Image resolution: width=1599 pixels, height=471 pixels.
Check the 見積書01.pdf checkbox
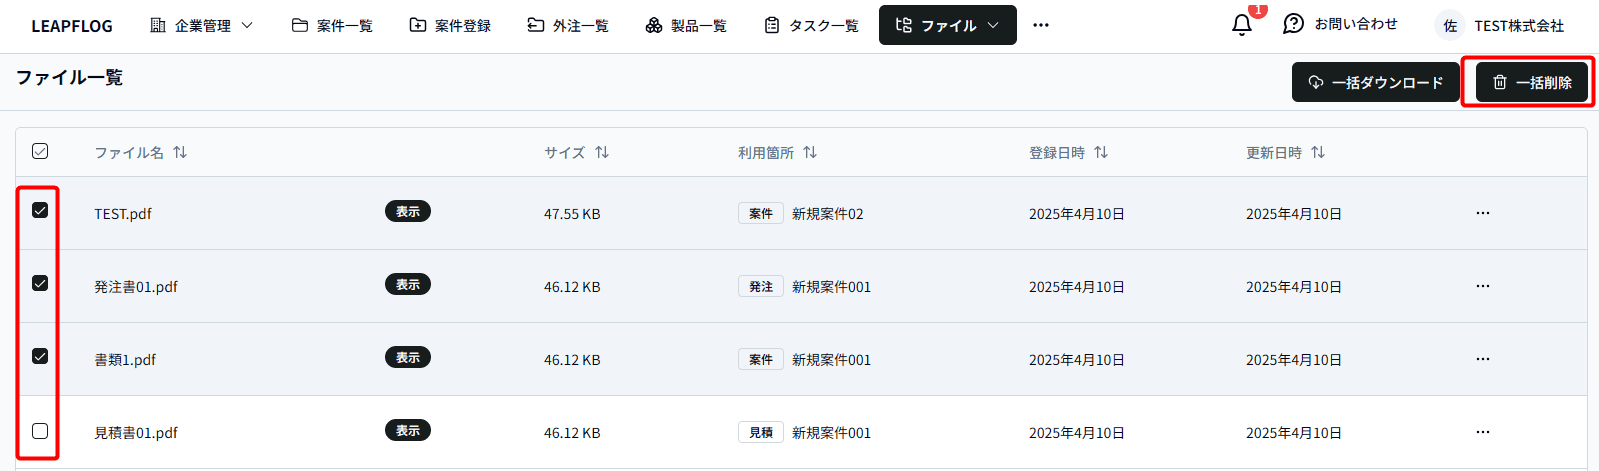tap(40, 431)
